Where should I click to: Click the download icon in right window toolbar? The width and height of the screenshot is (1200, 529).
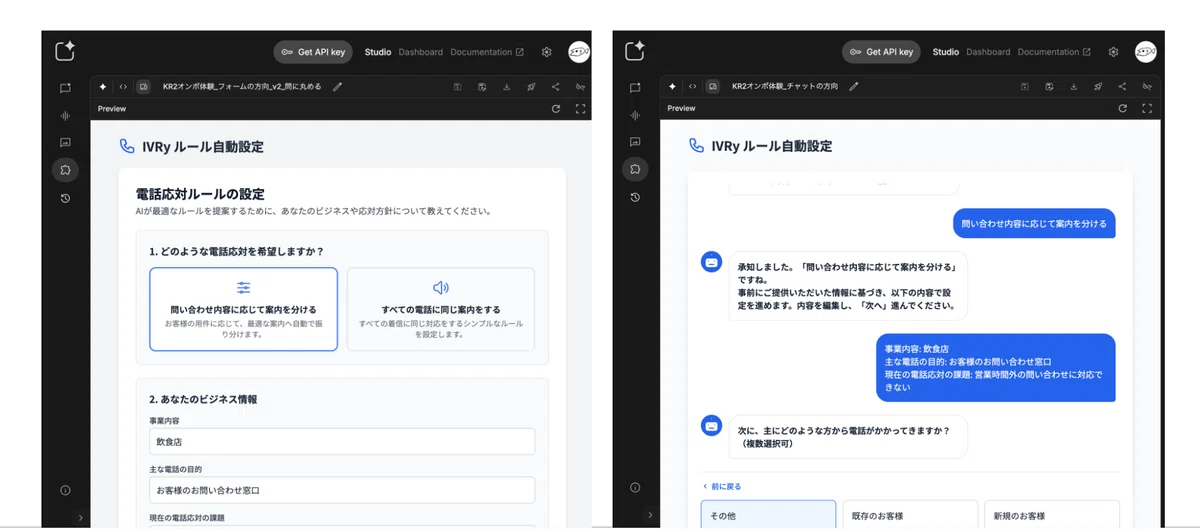pyautogui.click(x=1074, y=87)
